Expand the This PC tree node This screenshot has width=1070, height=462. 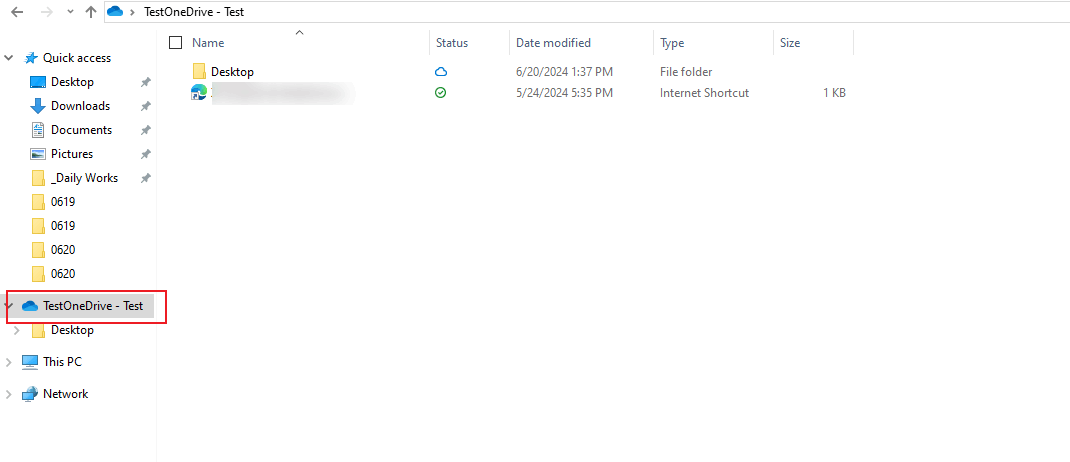tap(9, 362)
